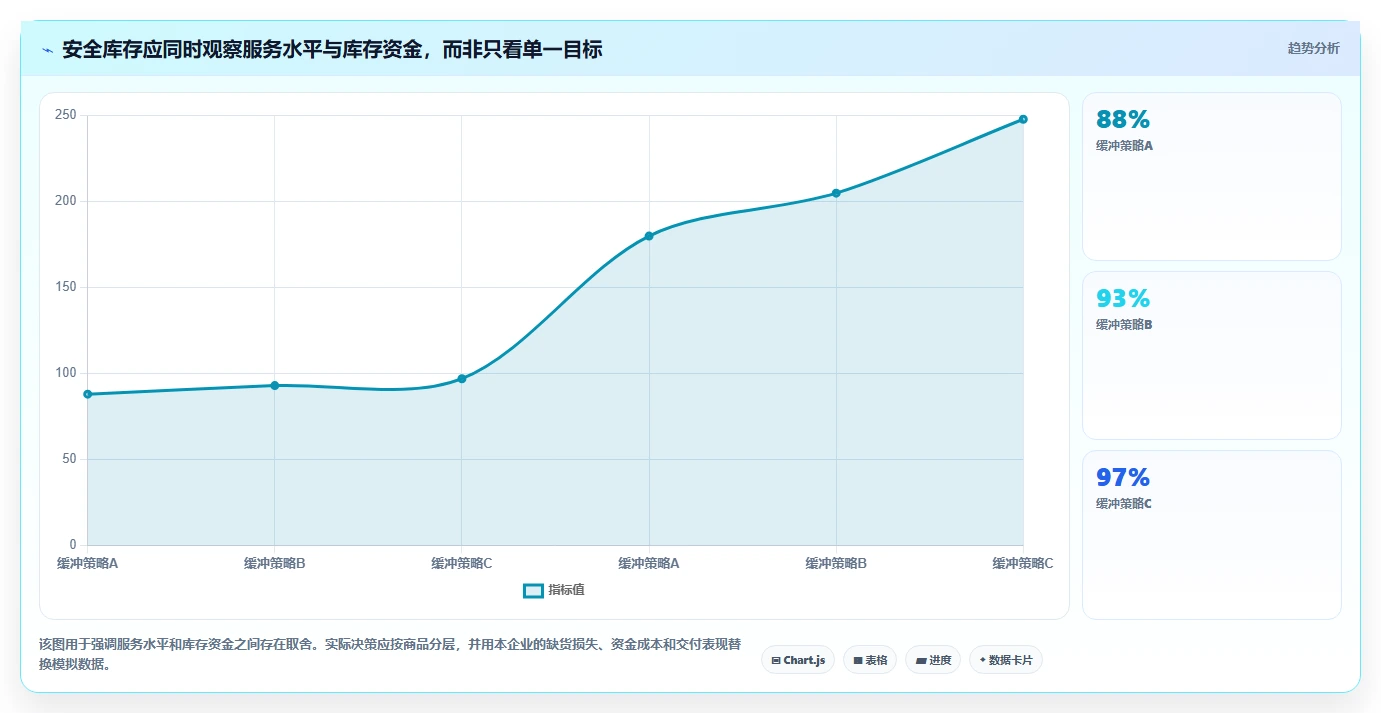Click the 指标值 legend color box

point(534,591)
